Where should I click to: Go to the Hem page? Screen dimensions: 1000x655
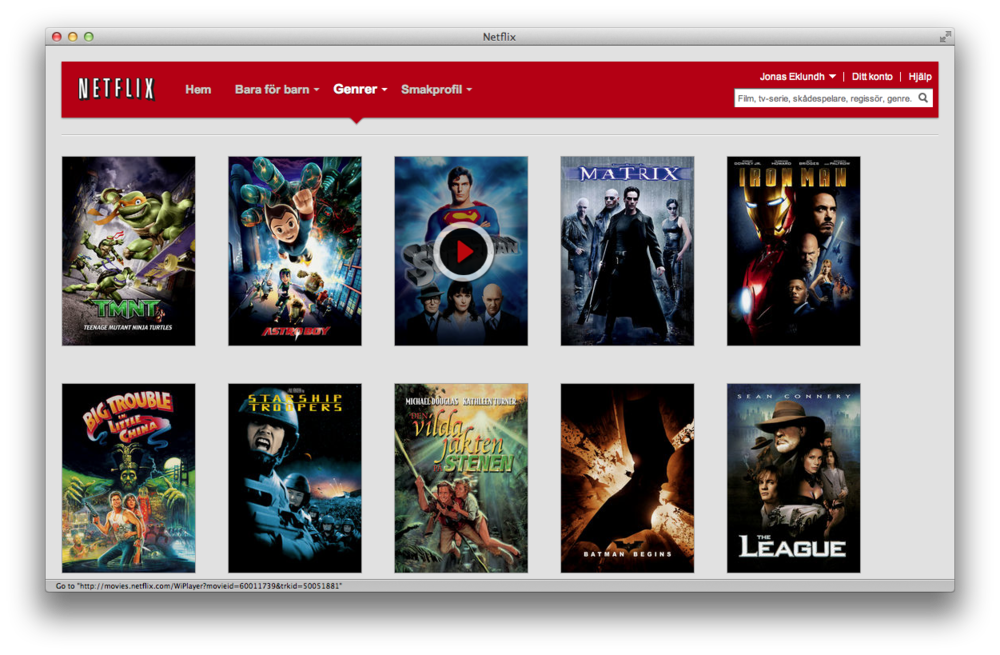tap(198, 90)
